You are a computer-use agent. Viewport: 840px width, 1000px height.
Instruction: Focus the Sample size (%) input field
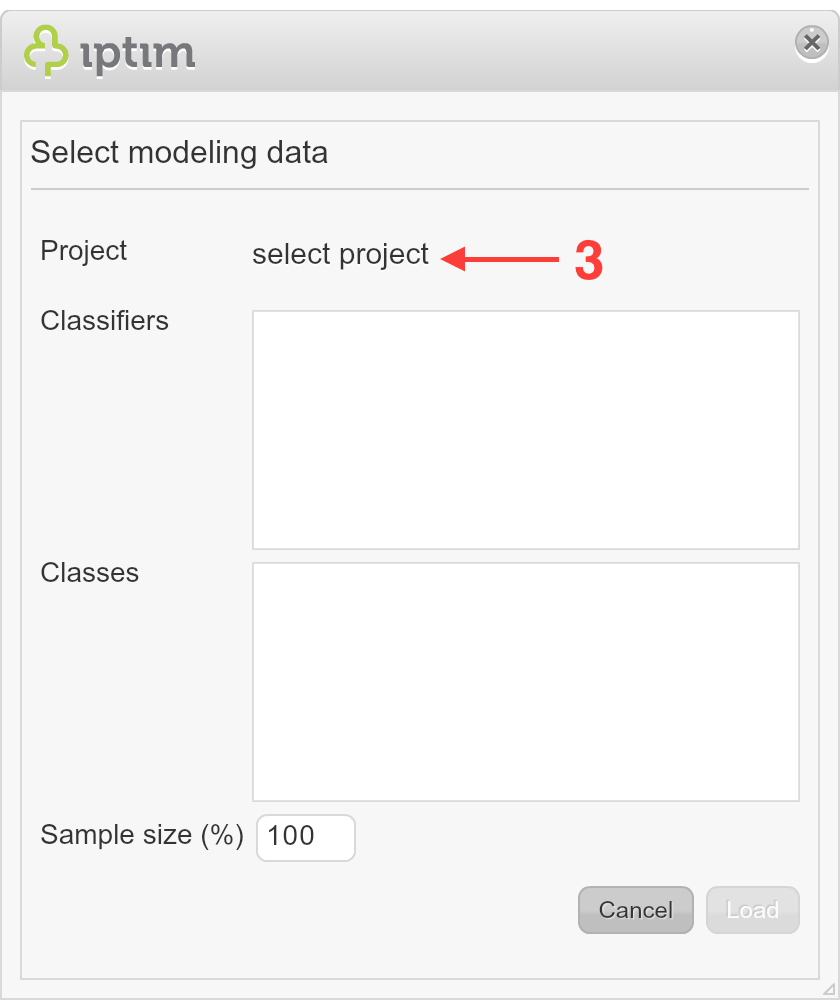pyautogui.click(x=306, y=837)
